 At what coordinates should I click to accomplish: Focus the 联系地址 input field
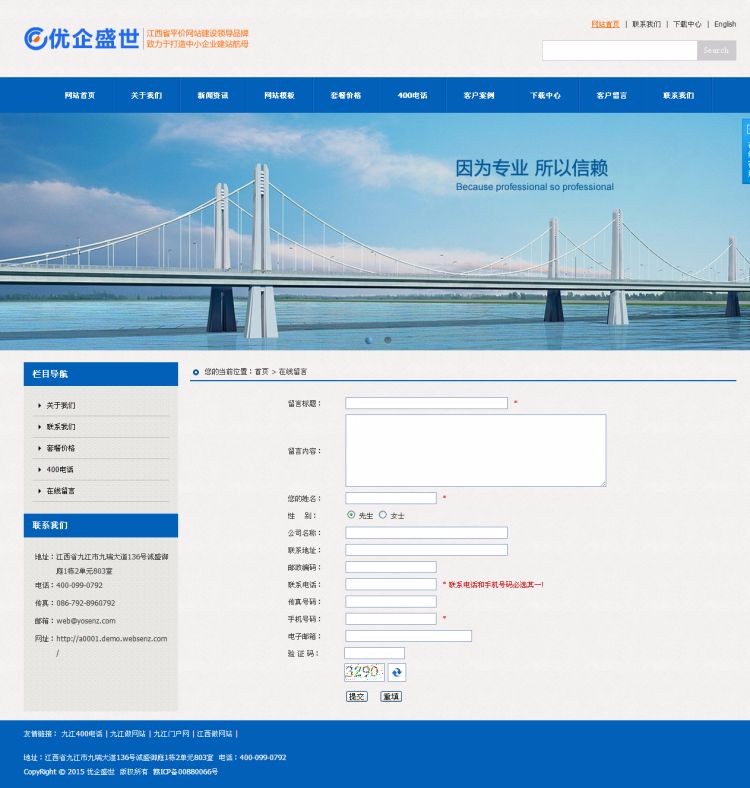tap(426, 550)
